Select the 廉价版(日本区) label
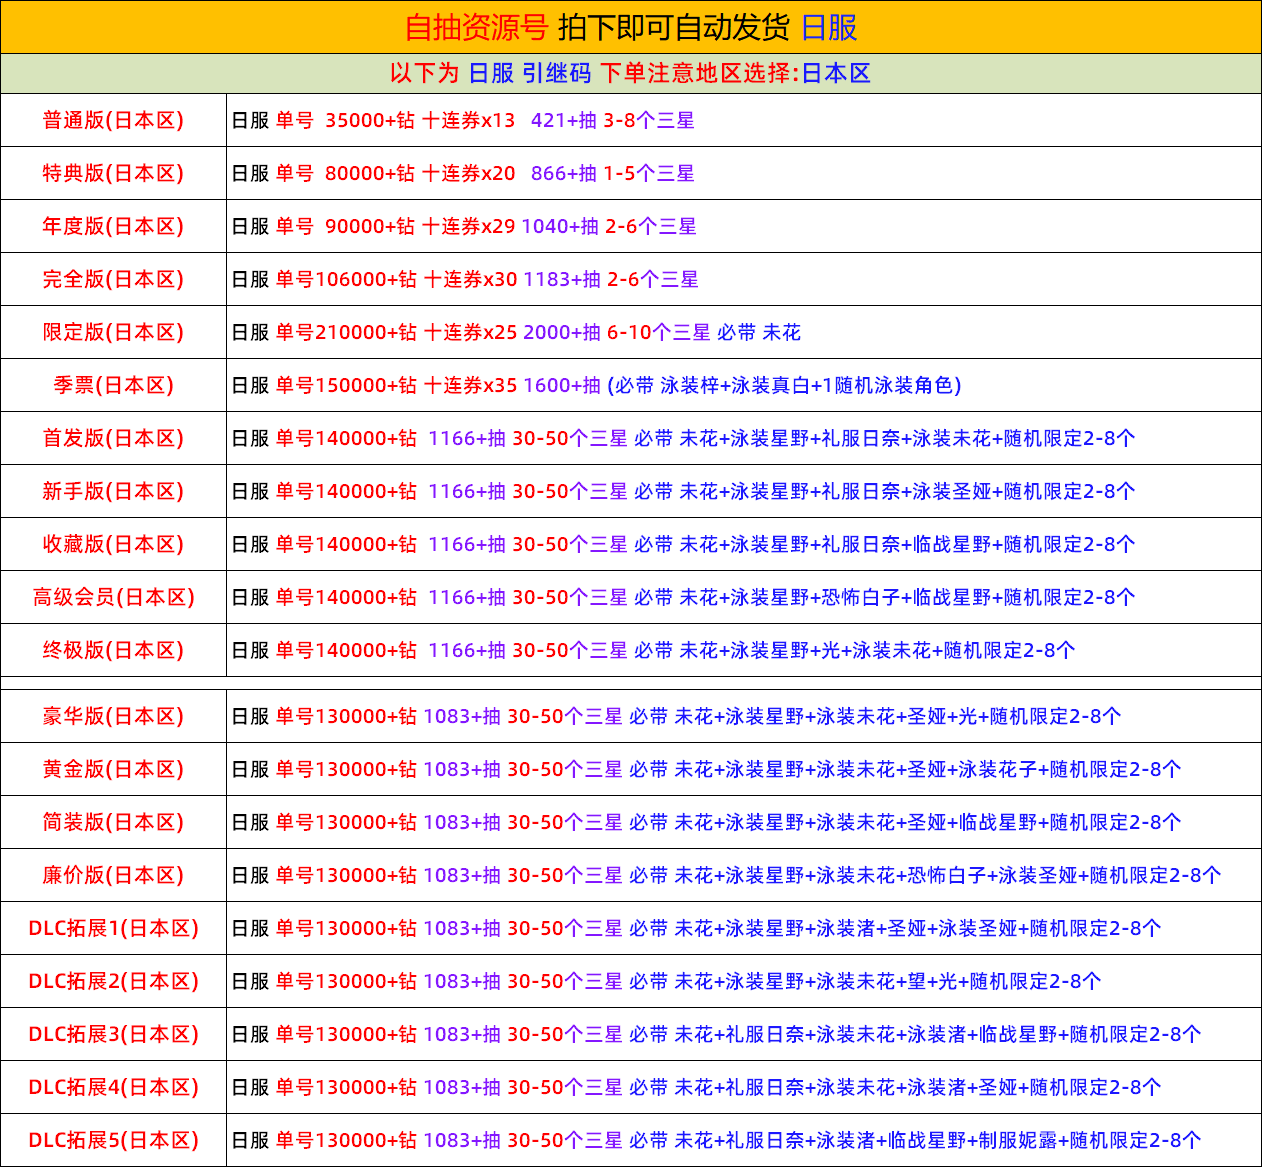Image resolution: width=1262 pixels, height=1167 pixels. click(113, 875)
